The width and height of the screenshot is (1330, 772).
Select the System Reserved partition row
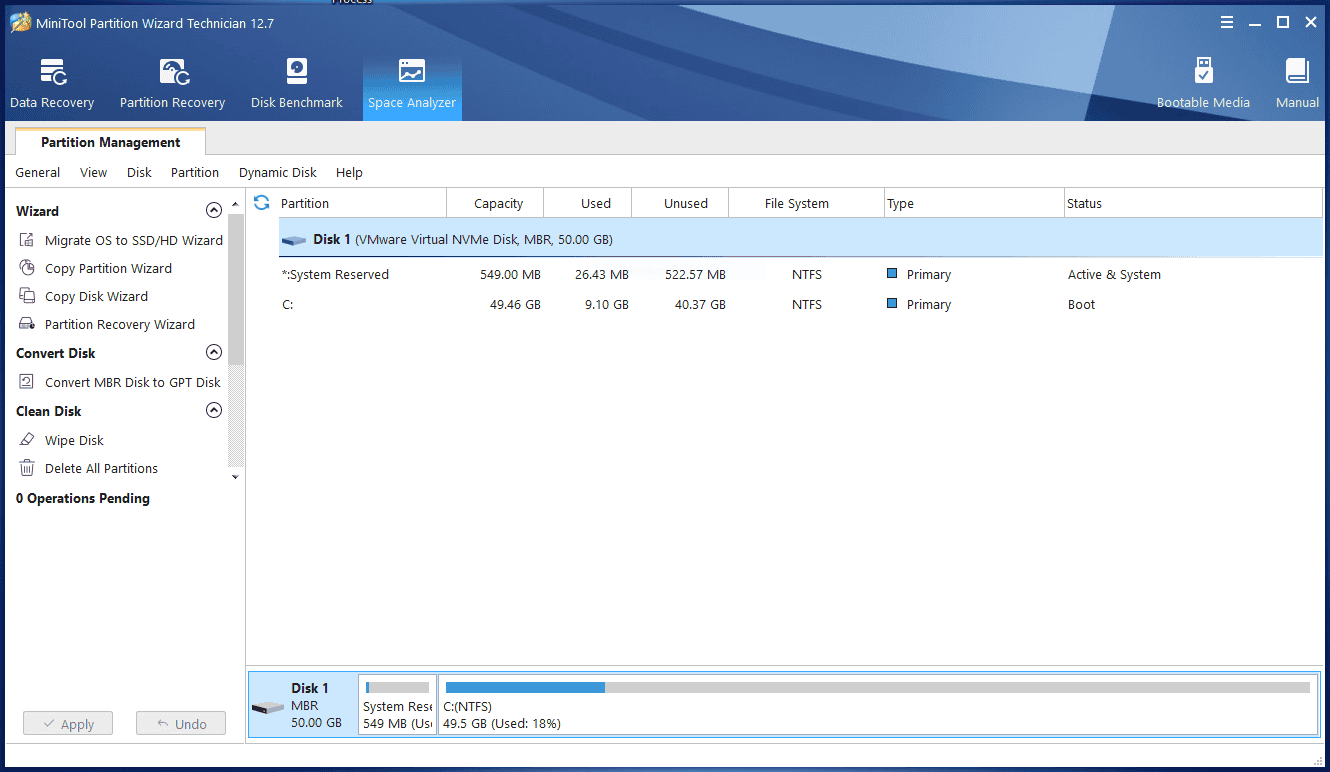(x=335, y=275)
